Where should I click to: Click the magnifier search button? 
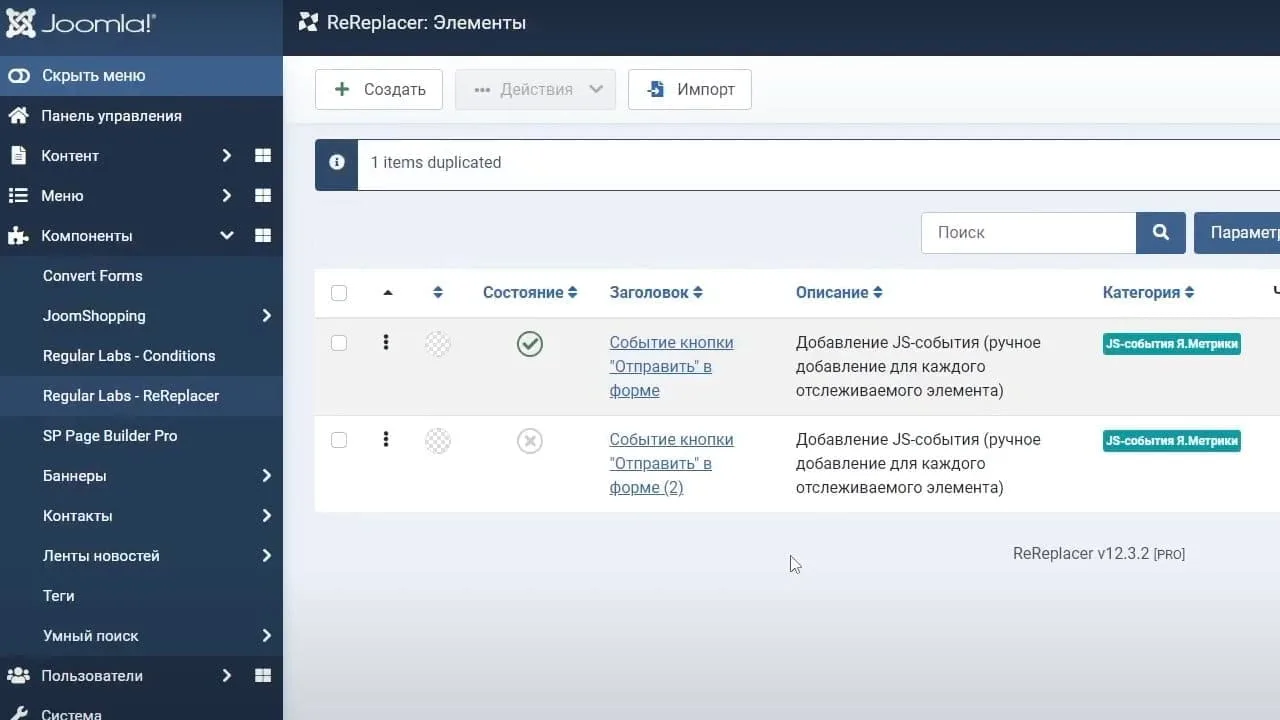pyautogui.click(x=1161, y=232)
